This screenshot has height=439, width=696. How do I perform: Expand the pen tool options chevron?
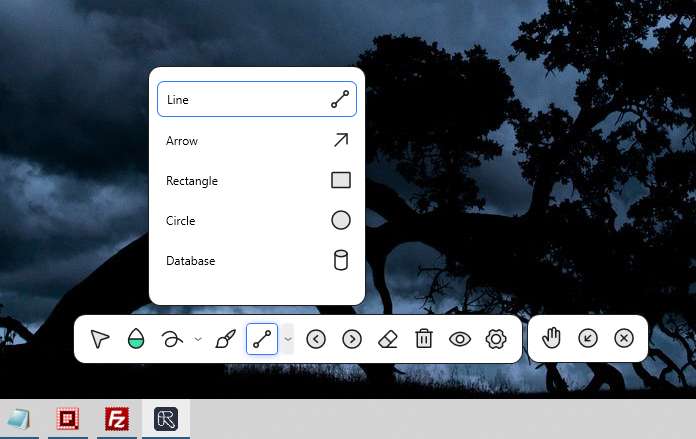coord(198,339)
